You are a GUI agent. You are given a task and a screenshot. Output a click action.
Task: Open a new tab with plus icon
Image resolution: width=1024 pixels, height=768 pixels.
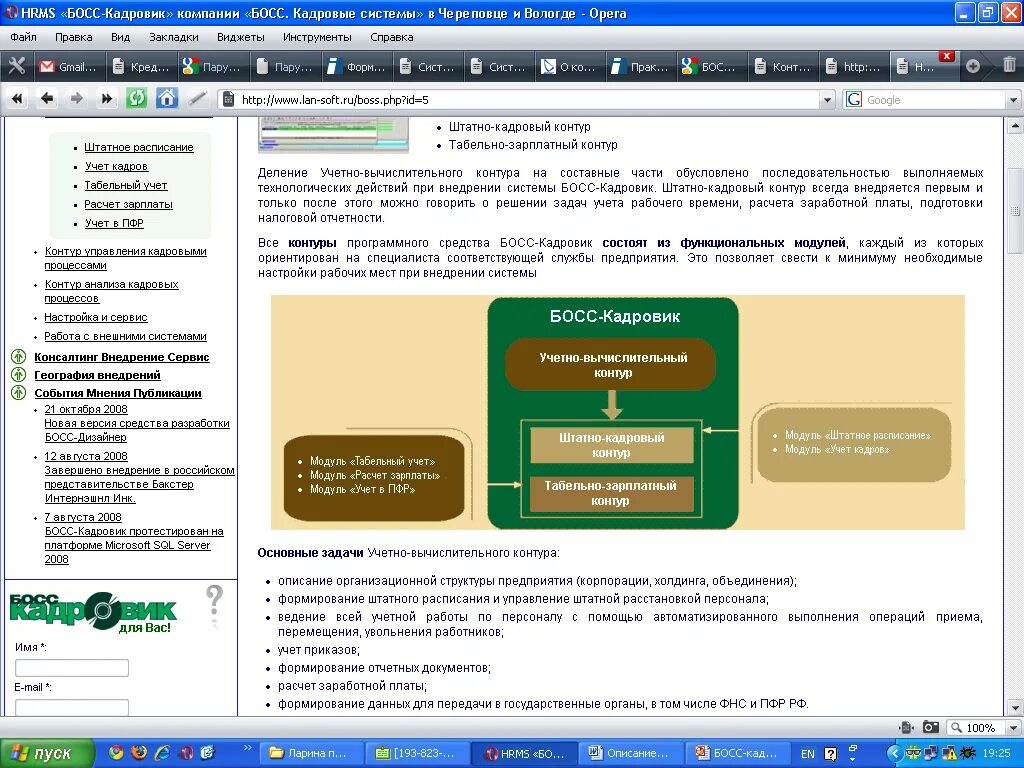(972, 66)
